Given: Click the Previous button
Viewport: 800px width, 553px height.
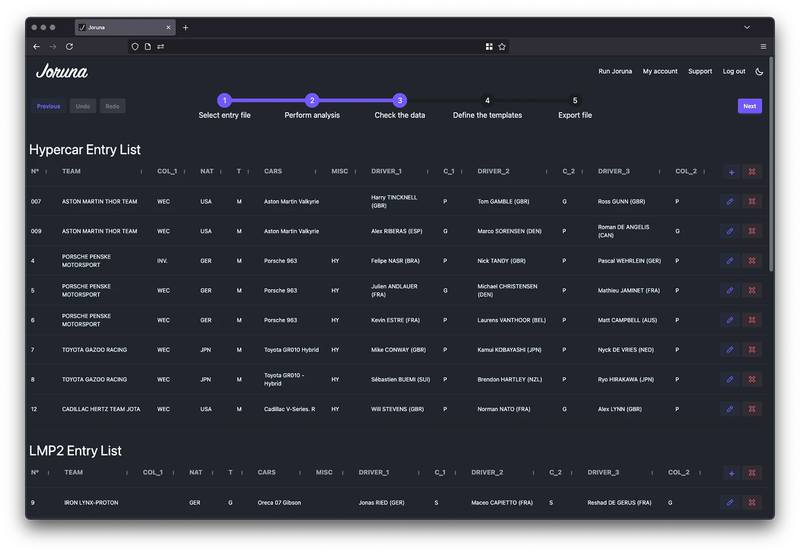Looking at the screenshot, I should click(48, 106).
